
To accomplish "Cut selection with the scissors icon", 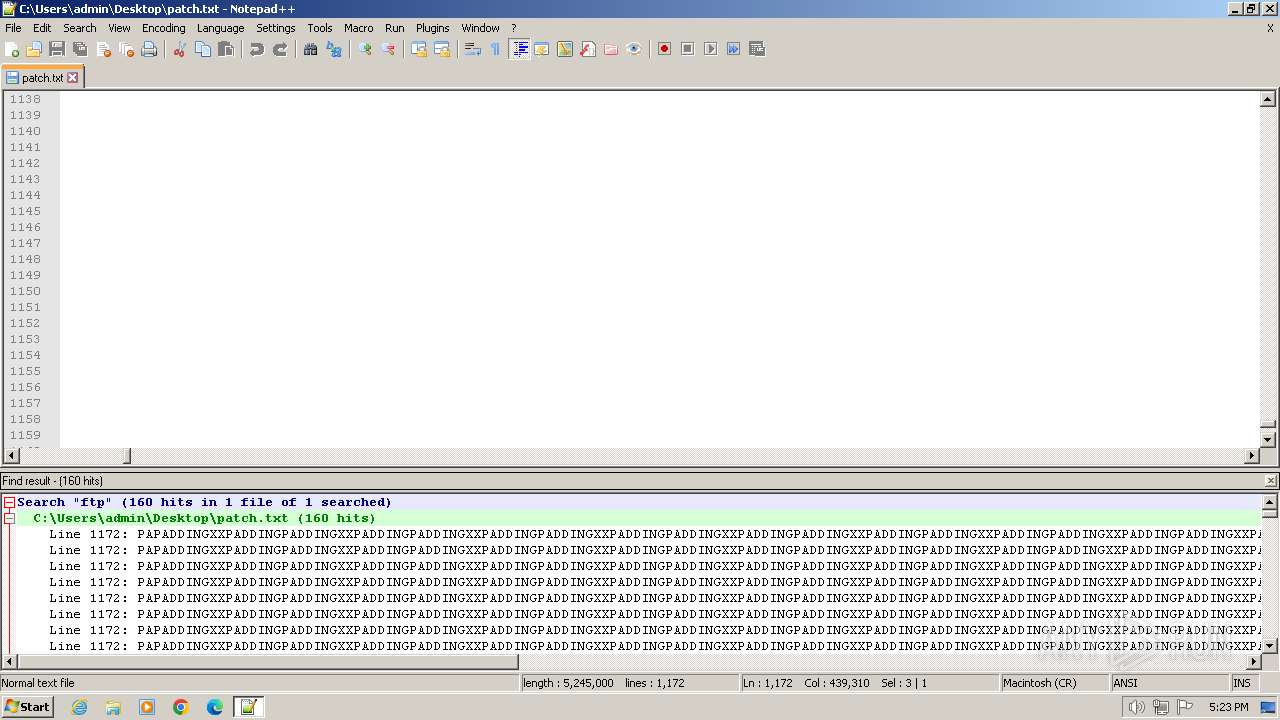I will 180,49.
